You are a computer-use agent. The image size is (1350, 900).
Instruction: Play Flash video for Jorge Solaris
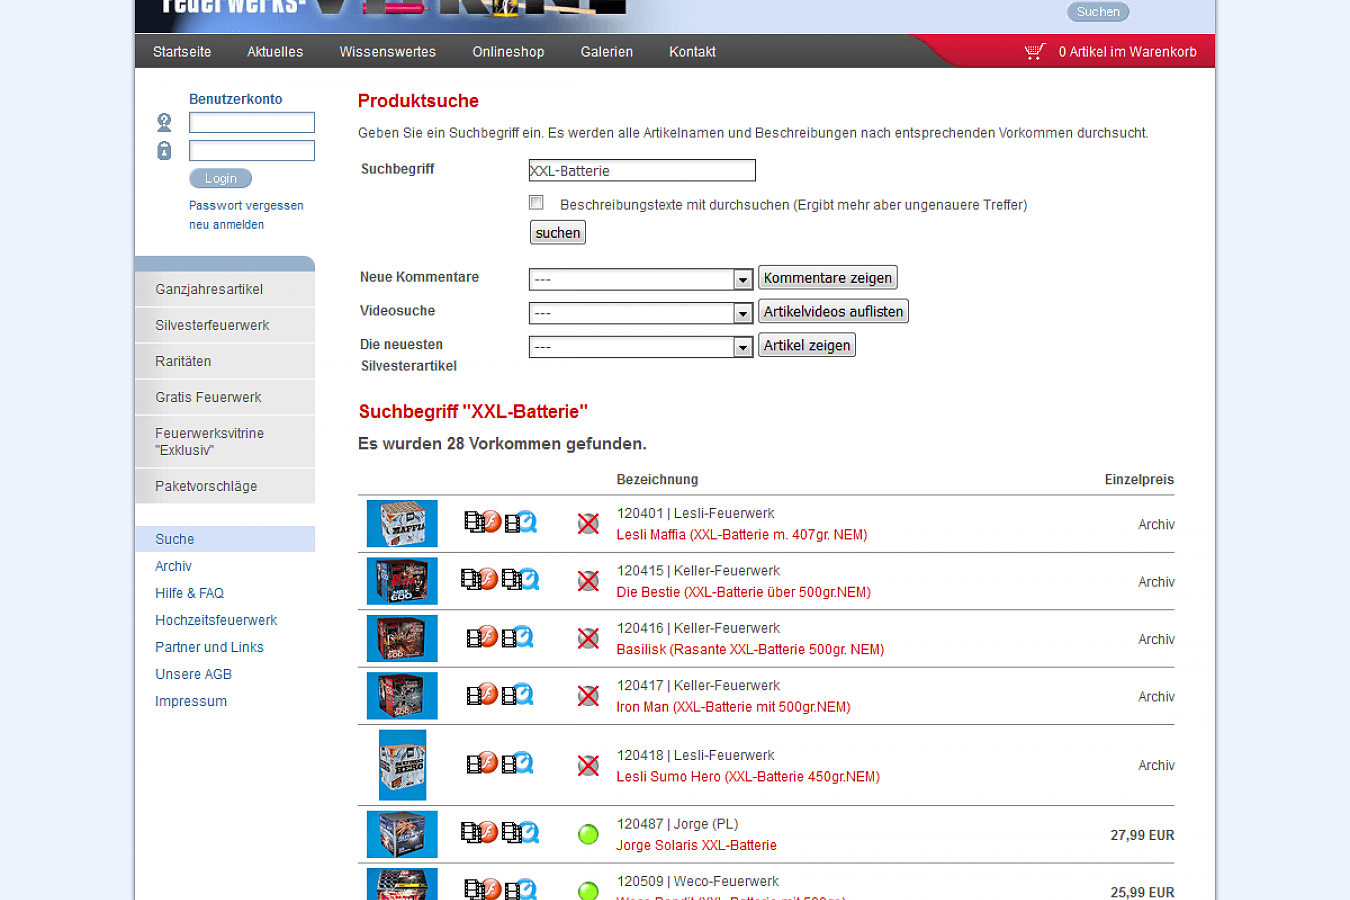point(479,832)
